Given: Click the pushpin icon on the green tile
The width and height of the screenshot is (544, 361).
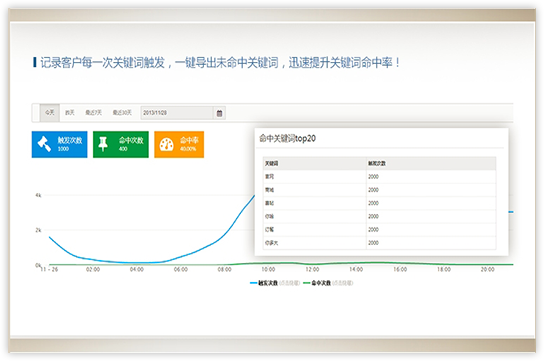Looking at the screenshot, I should tap(103, 144).
